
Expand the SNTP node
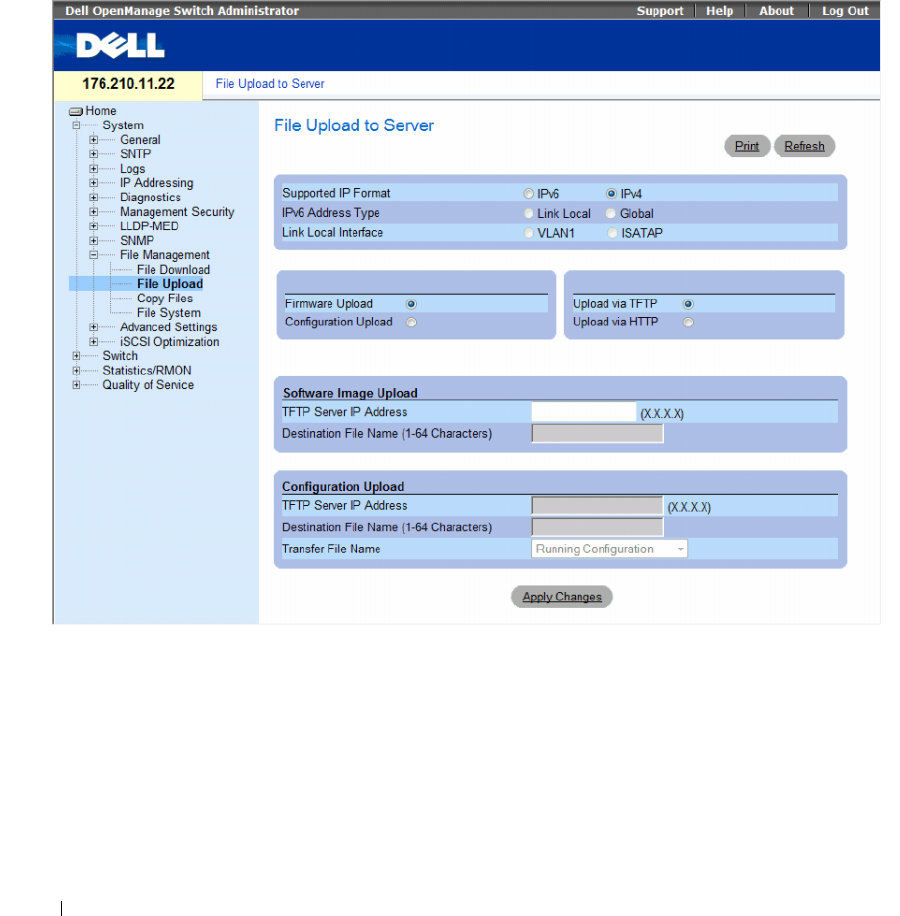point(93,154)
